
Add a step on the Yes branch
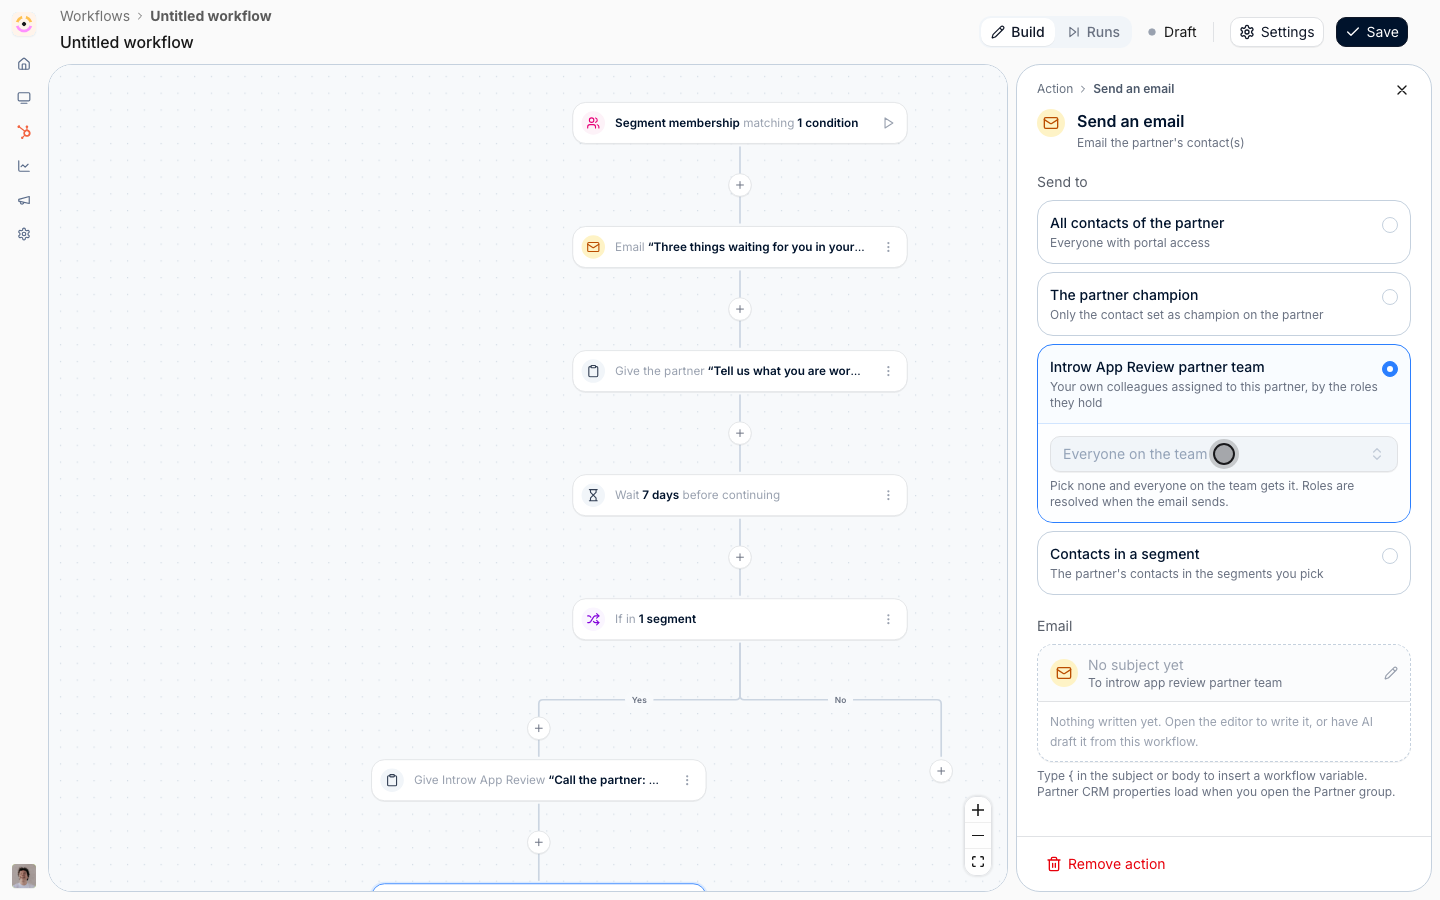click(539, 728)
